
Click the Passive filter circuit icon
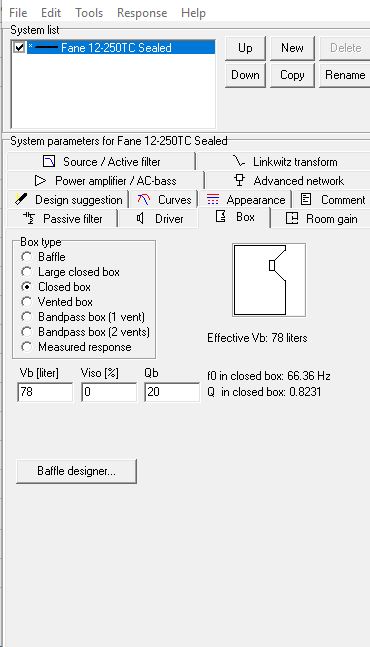click(29, 218)
